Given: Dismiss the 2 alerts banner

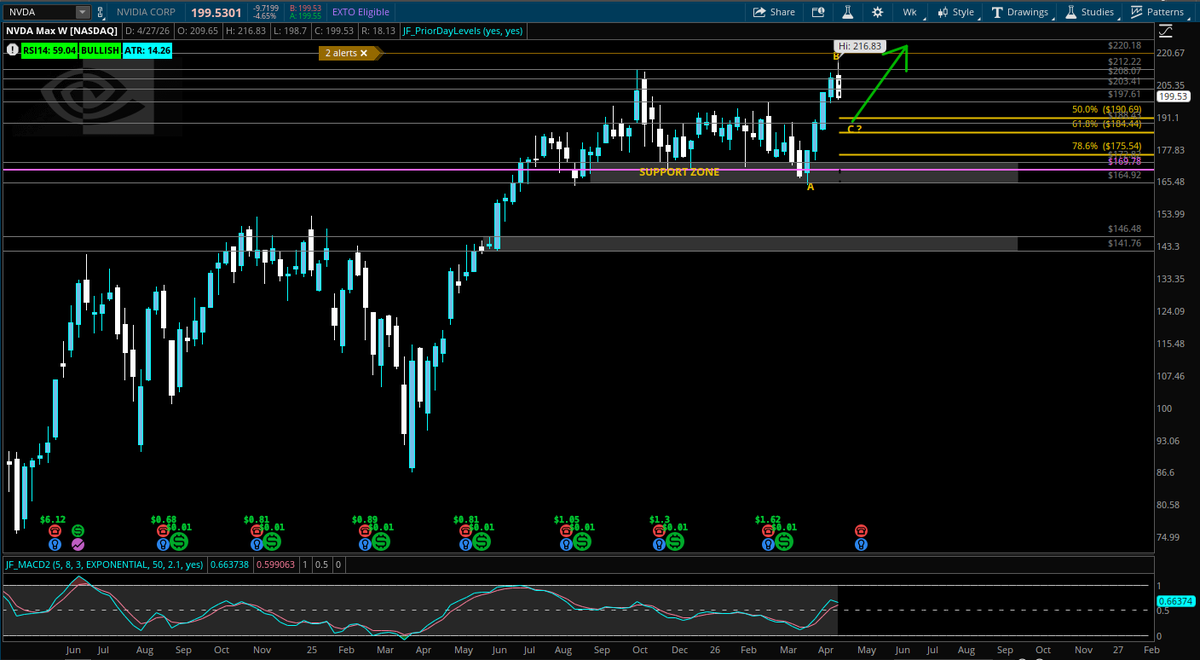Looking at the screenshot, I should pos(364,53).
